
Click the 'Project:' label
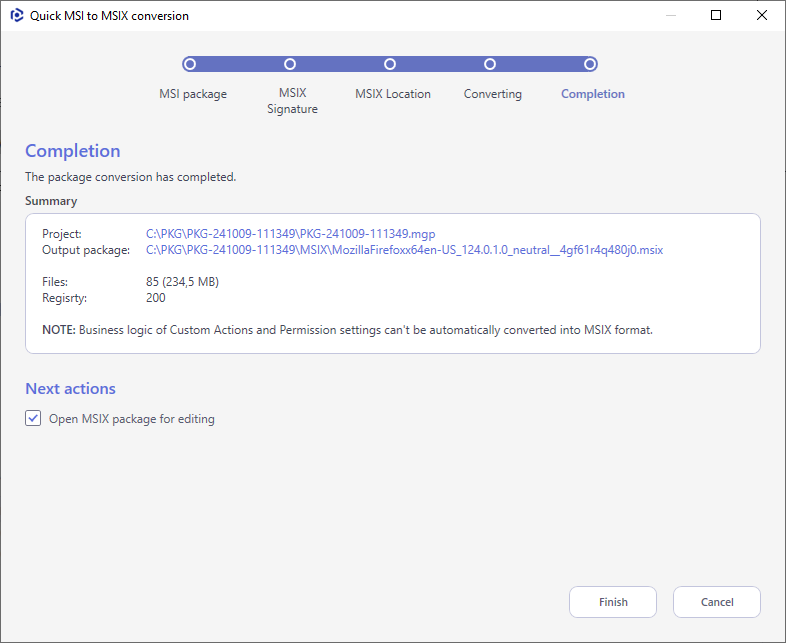click(x=62, y=234)
